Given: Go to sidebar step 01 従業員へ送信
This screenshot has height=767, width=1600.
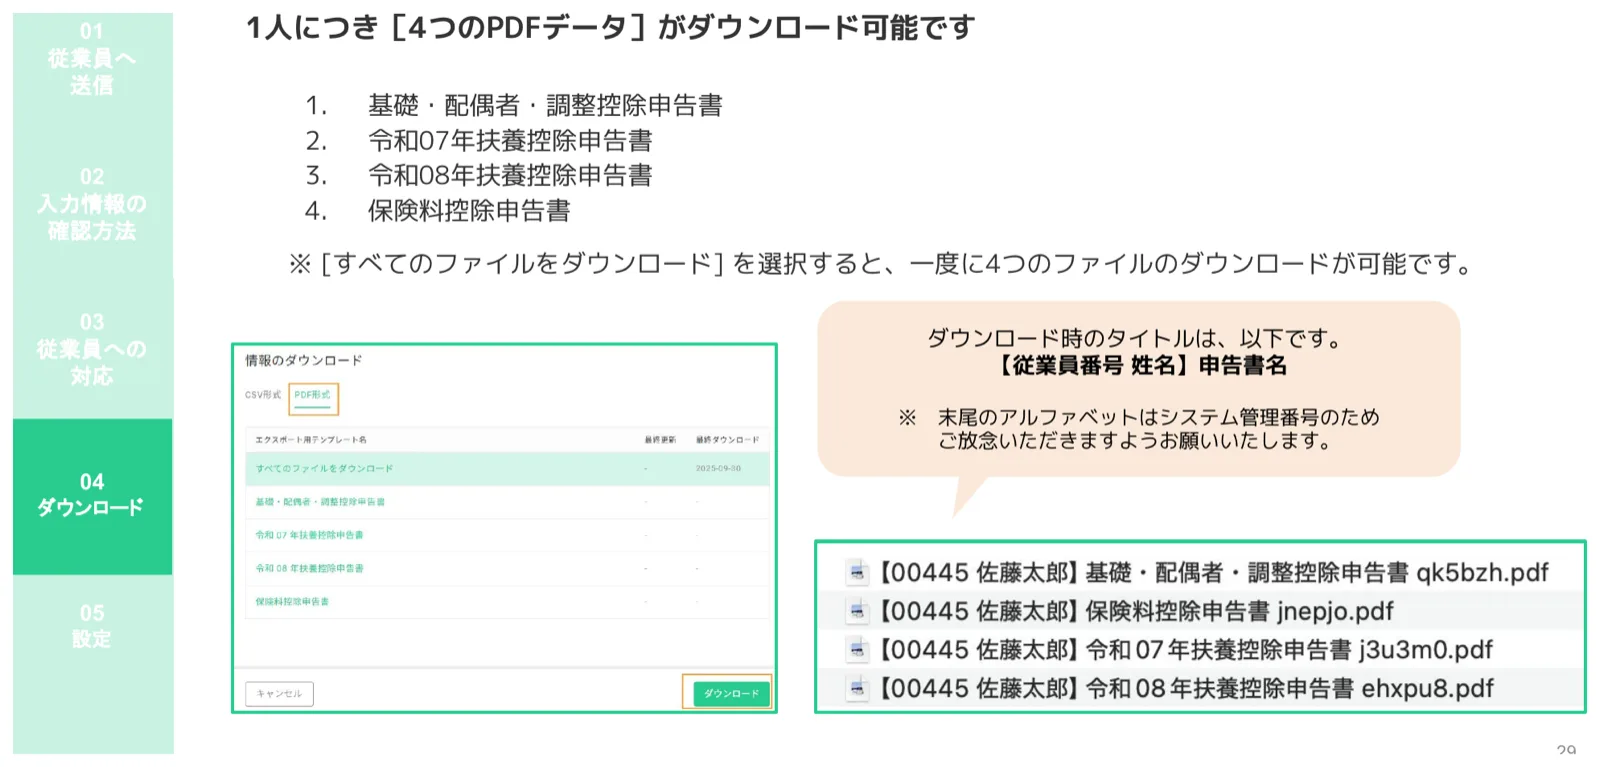Looking at the screenshot, I should click(92, 59).
